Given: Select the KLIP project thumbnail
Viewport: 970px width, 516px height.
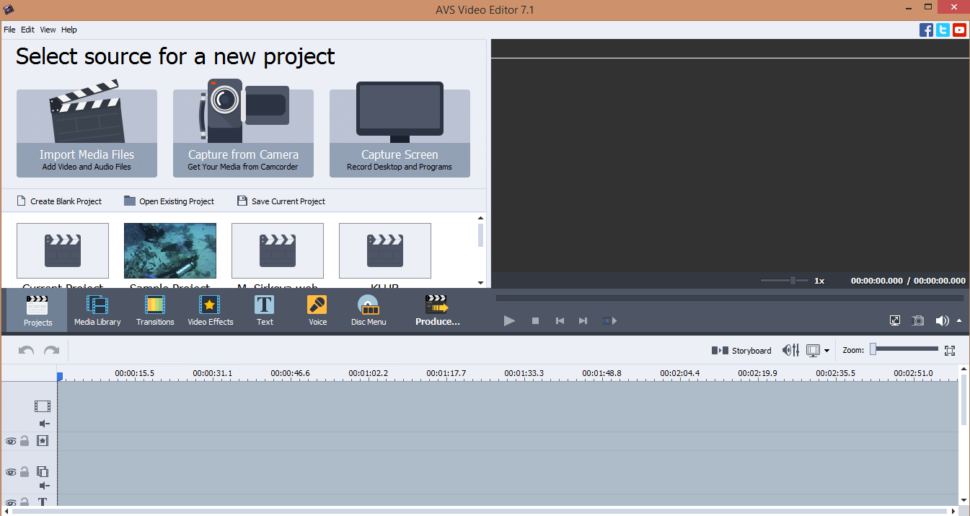Looking at the screenshot, I should pos(385,251).
